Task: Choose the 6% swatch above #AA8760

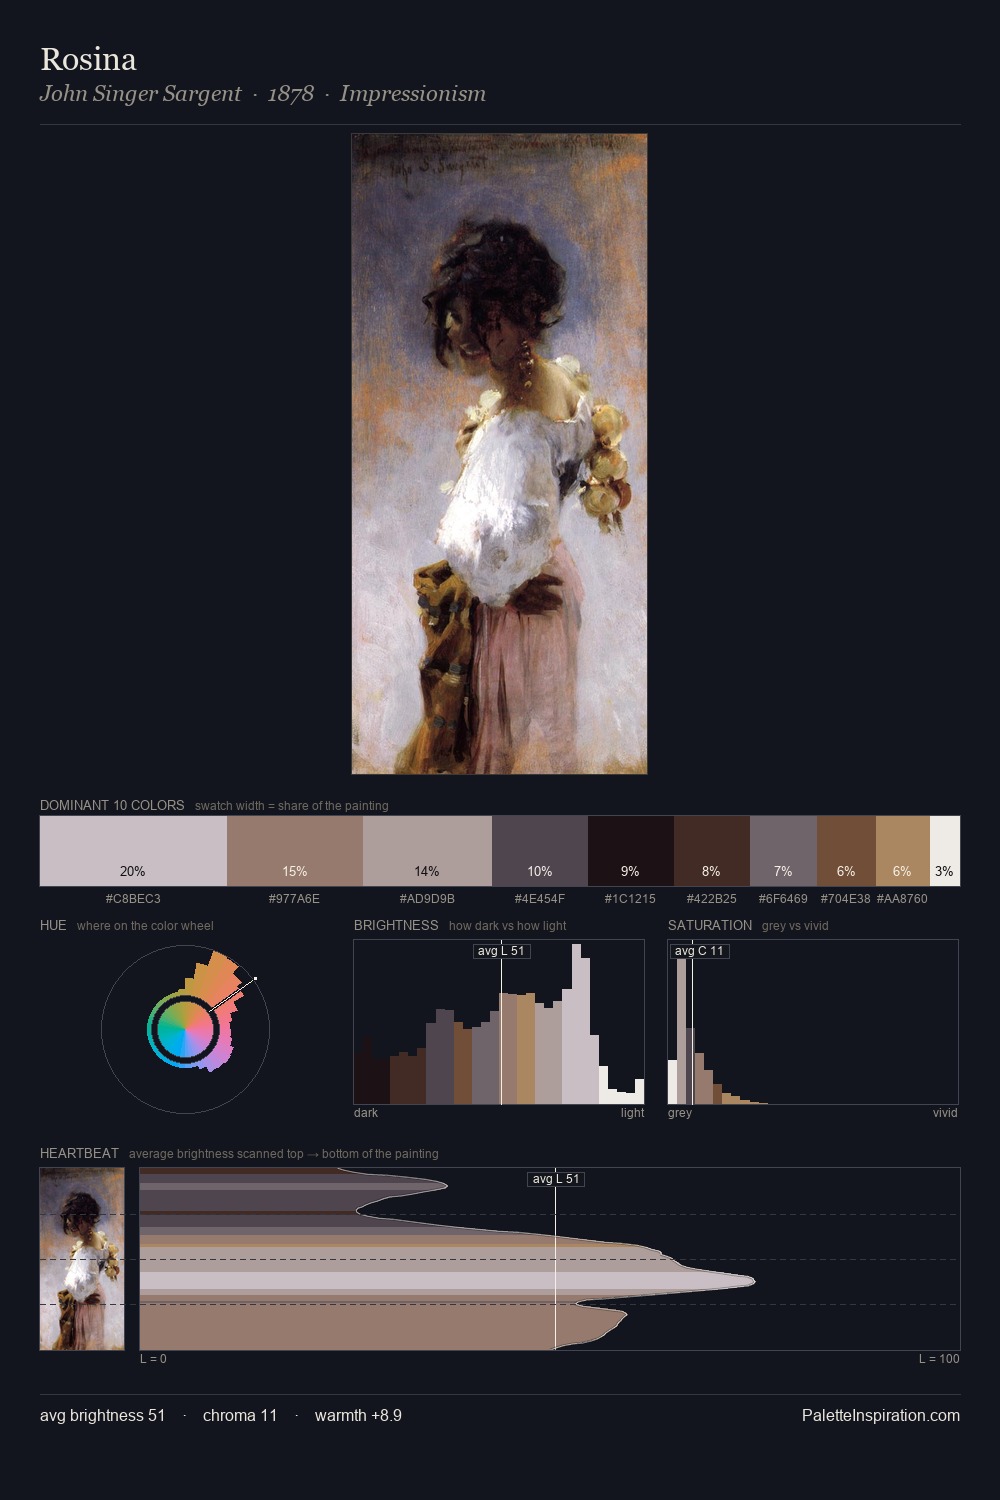Action: point(903,851)
